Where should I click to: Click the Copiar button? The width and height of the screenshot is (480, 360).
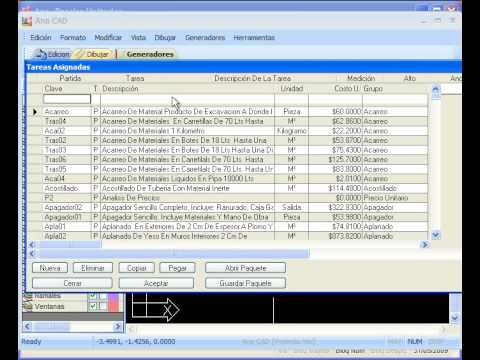tap(137, 268)
